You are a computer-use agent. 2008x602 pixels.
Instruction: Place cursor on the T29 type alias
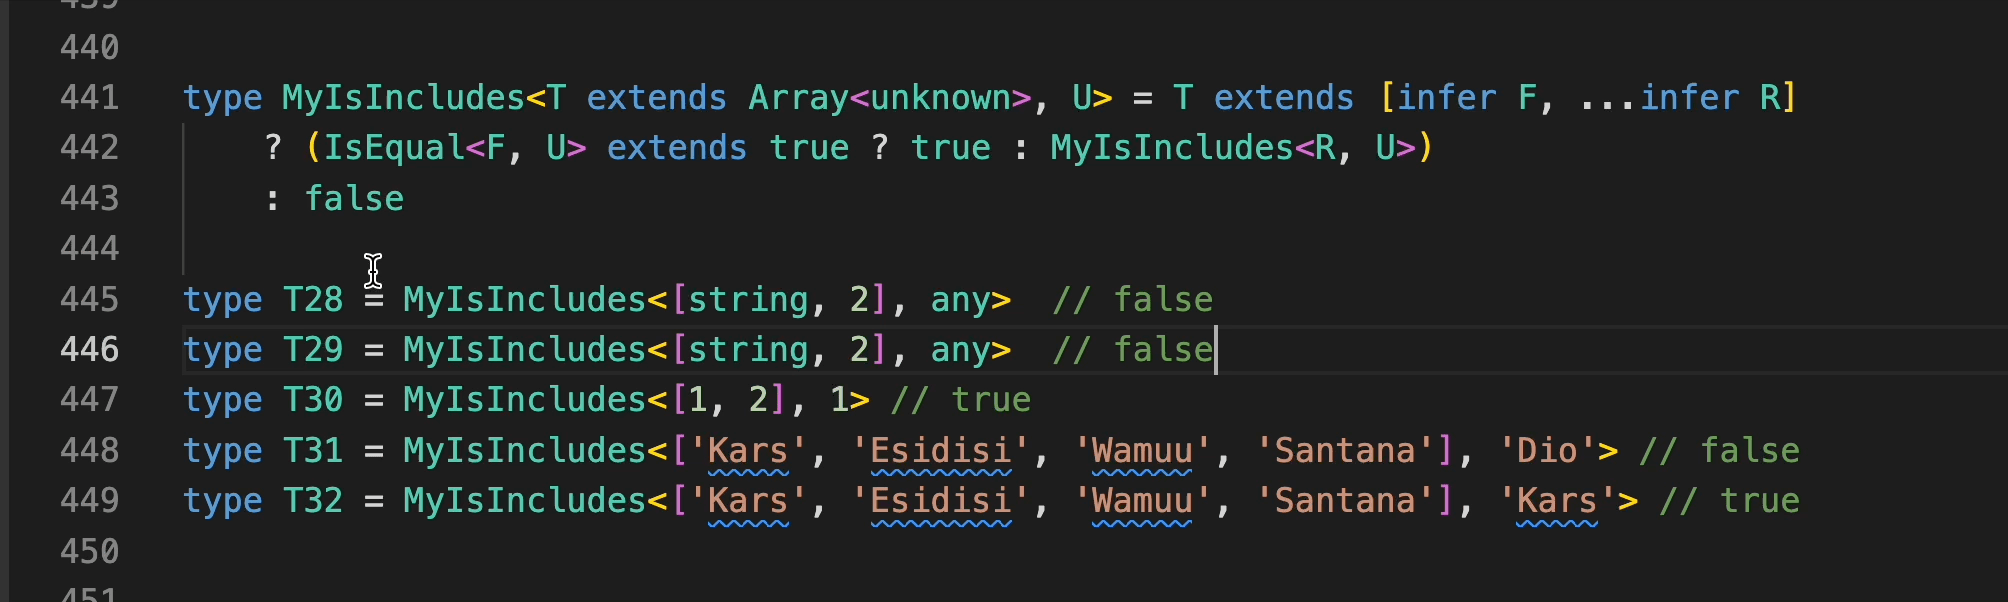313,349
